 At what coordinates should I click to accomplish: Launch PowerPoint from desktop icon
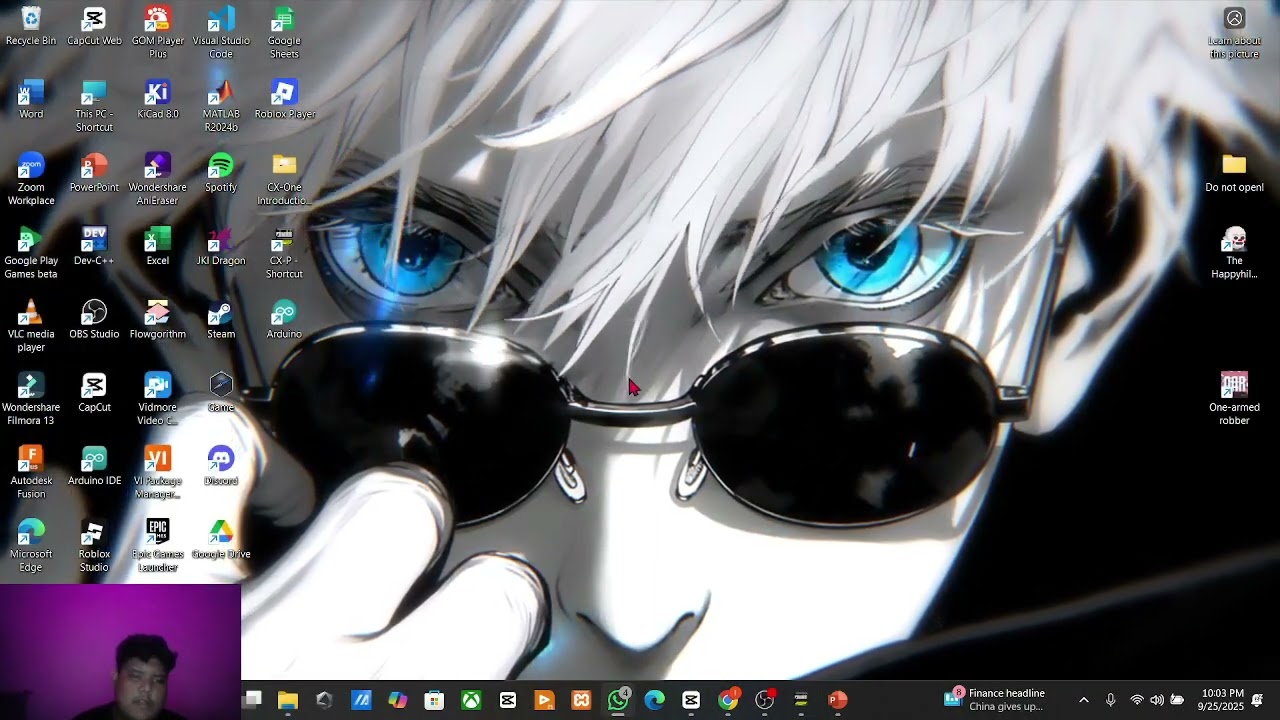(94, 173)
